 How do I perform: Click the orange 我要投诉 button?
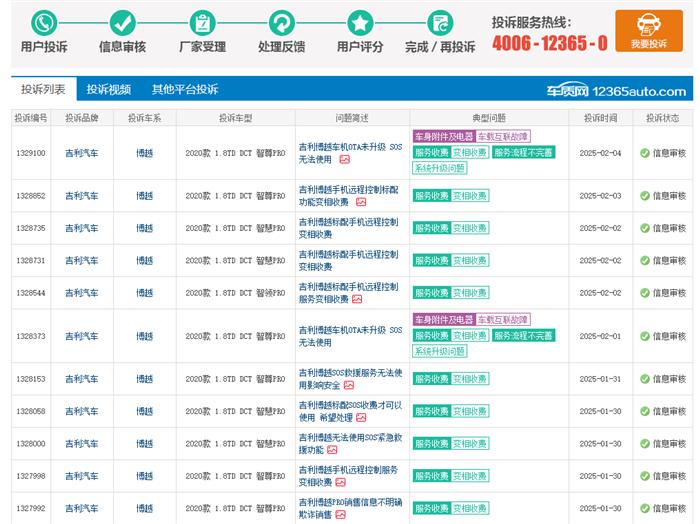[649, 31]
